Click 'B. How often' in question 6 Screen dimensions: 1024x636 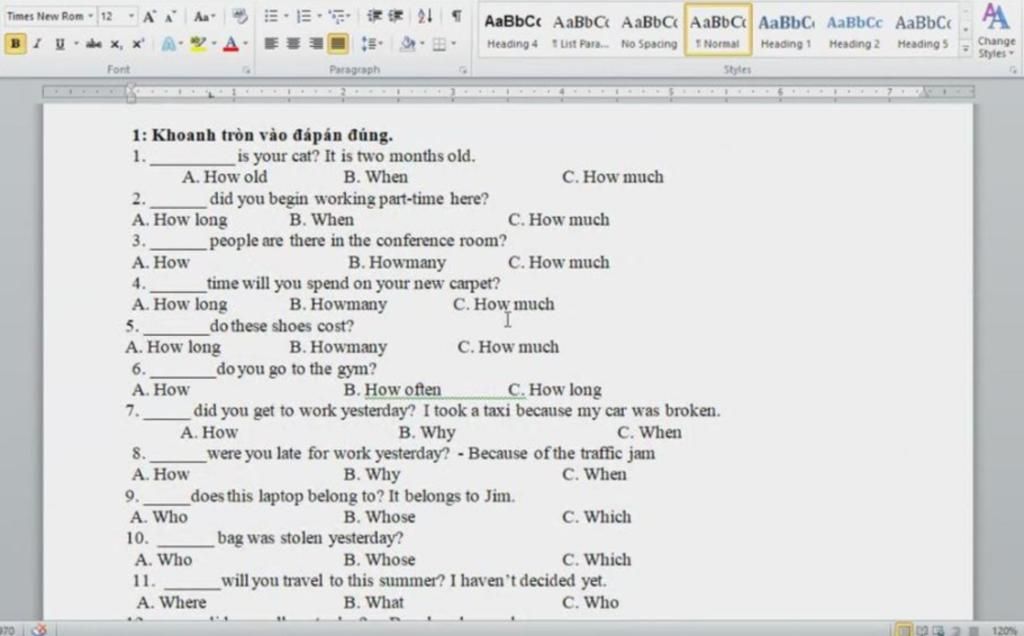click(392, 390)
